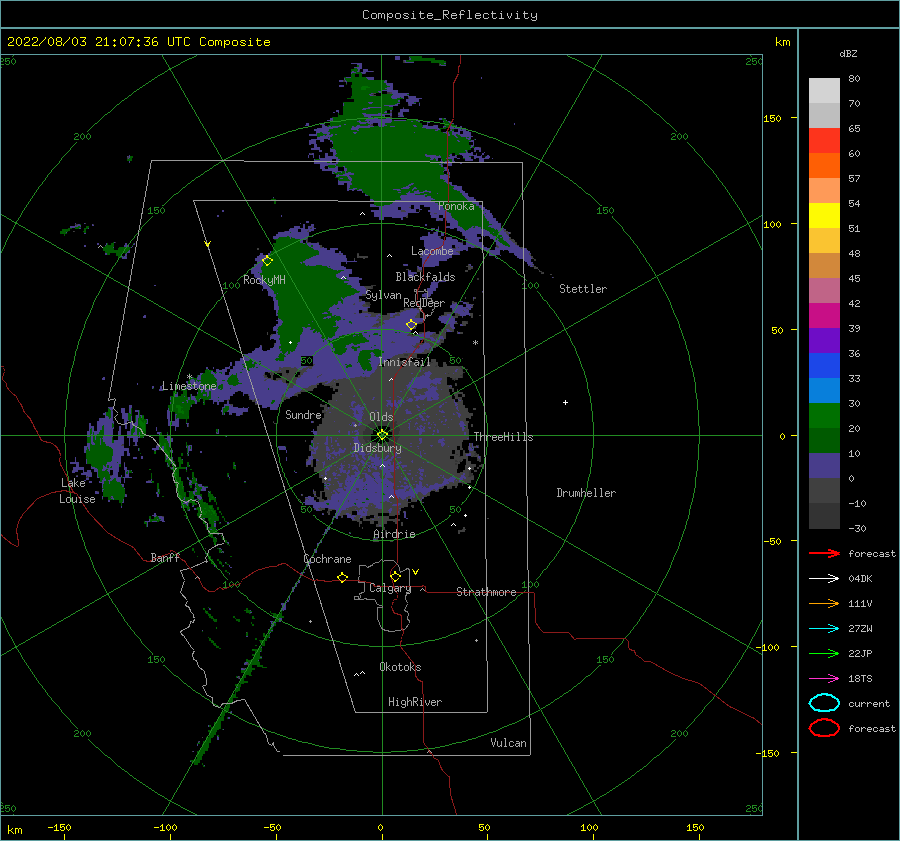Pick the magenta 39-42 dBZ swatch

824,316
